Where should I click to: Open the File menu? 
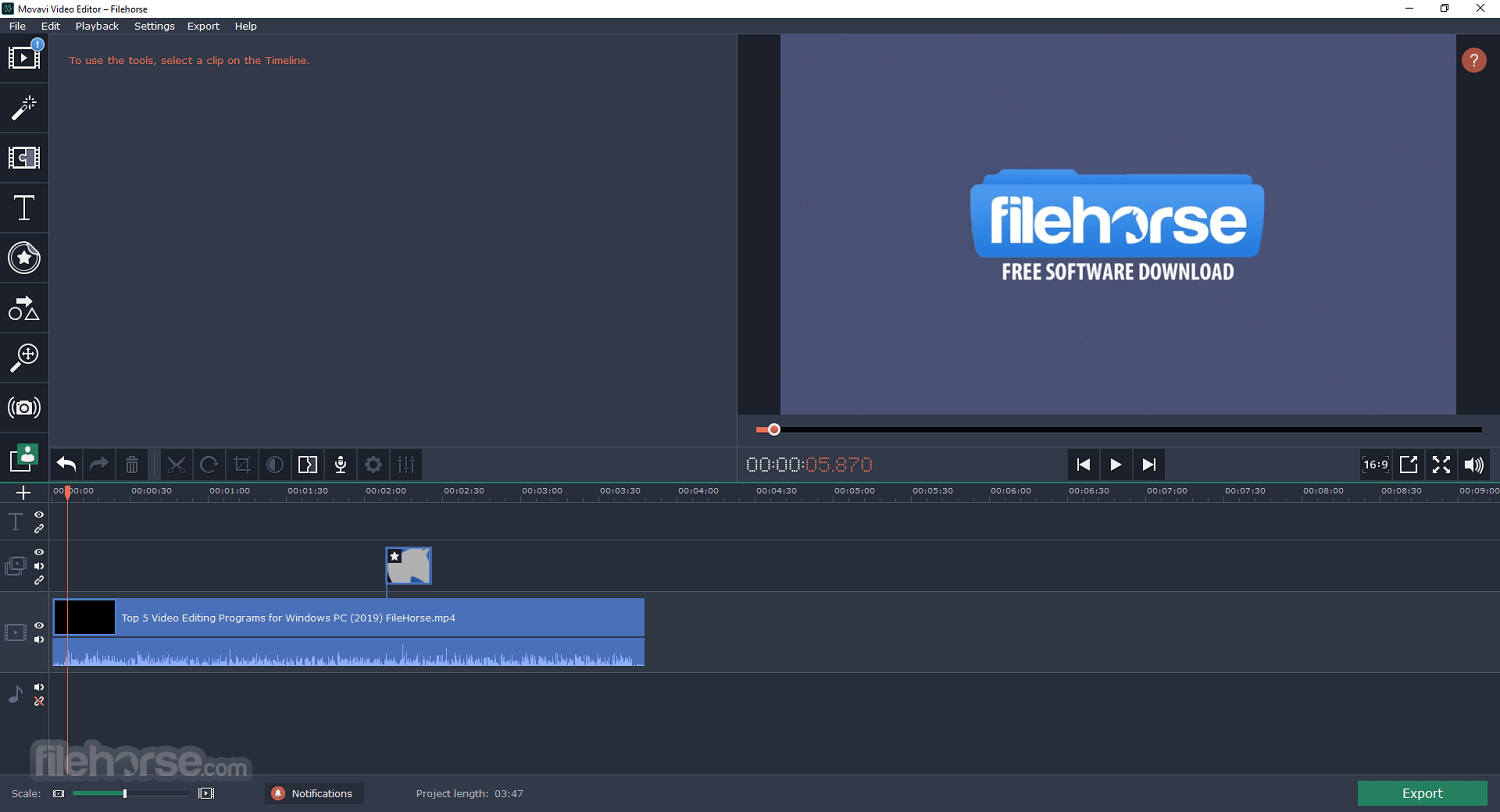click(x=17, y=26)
